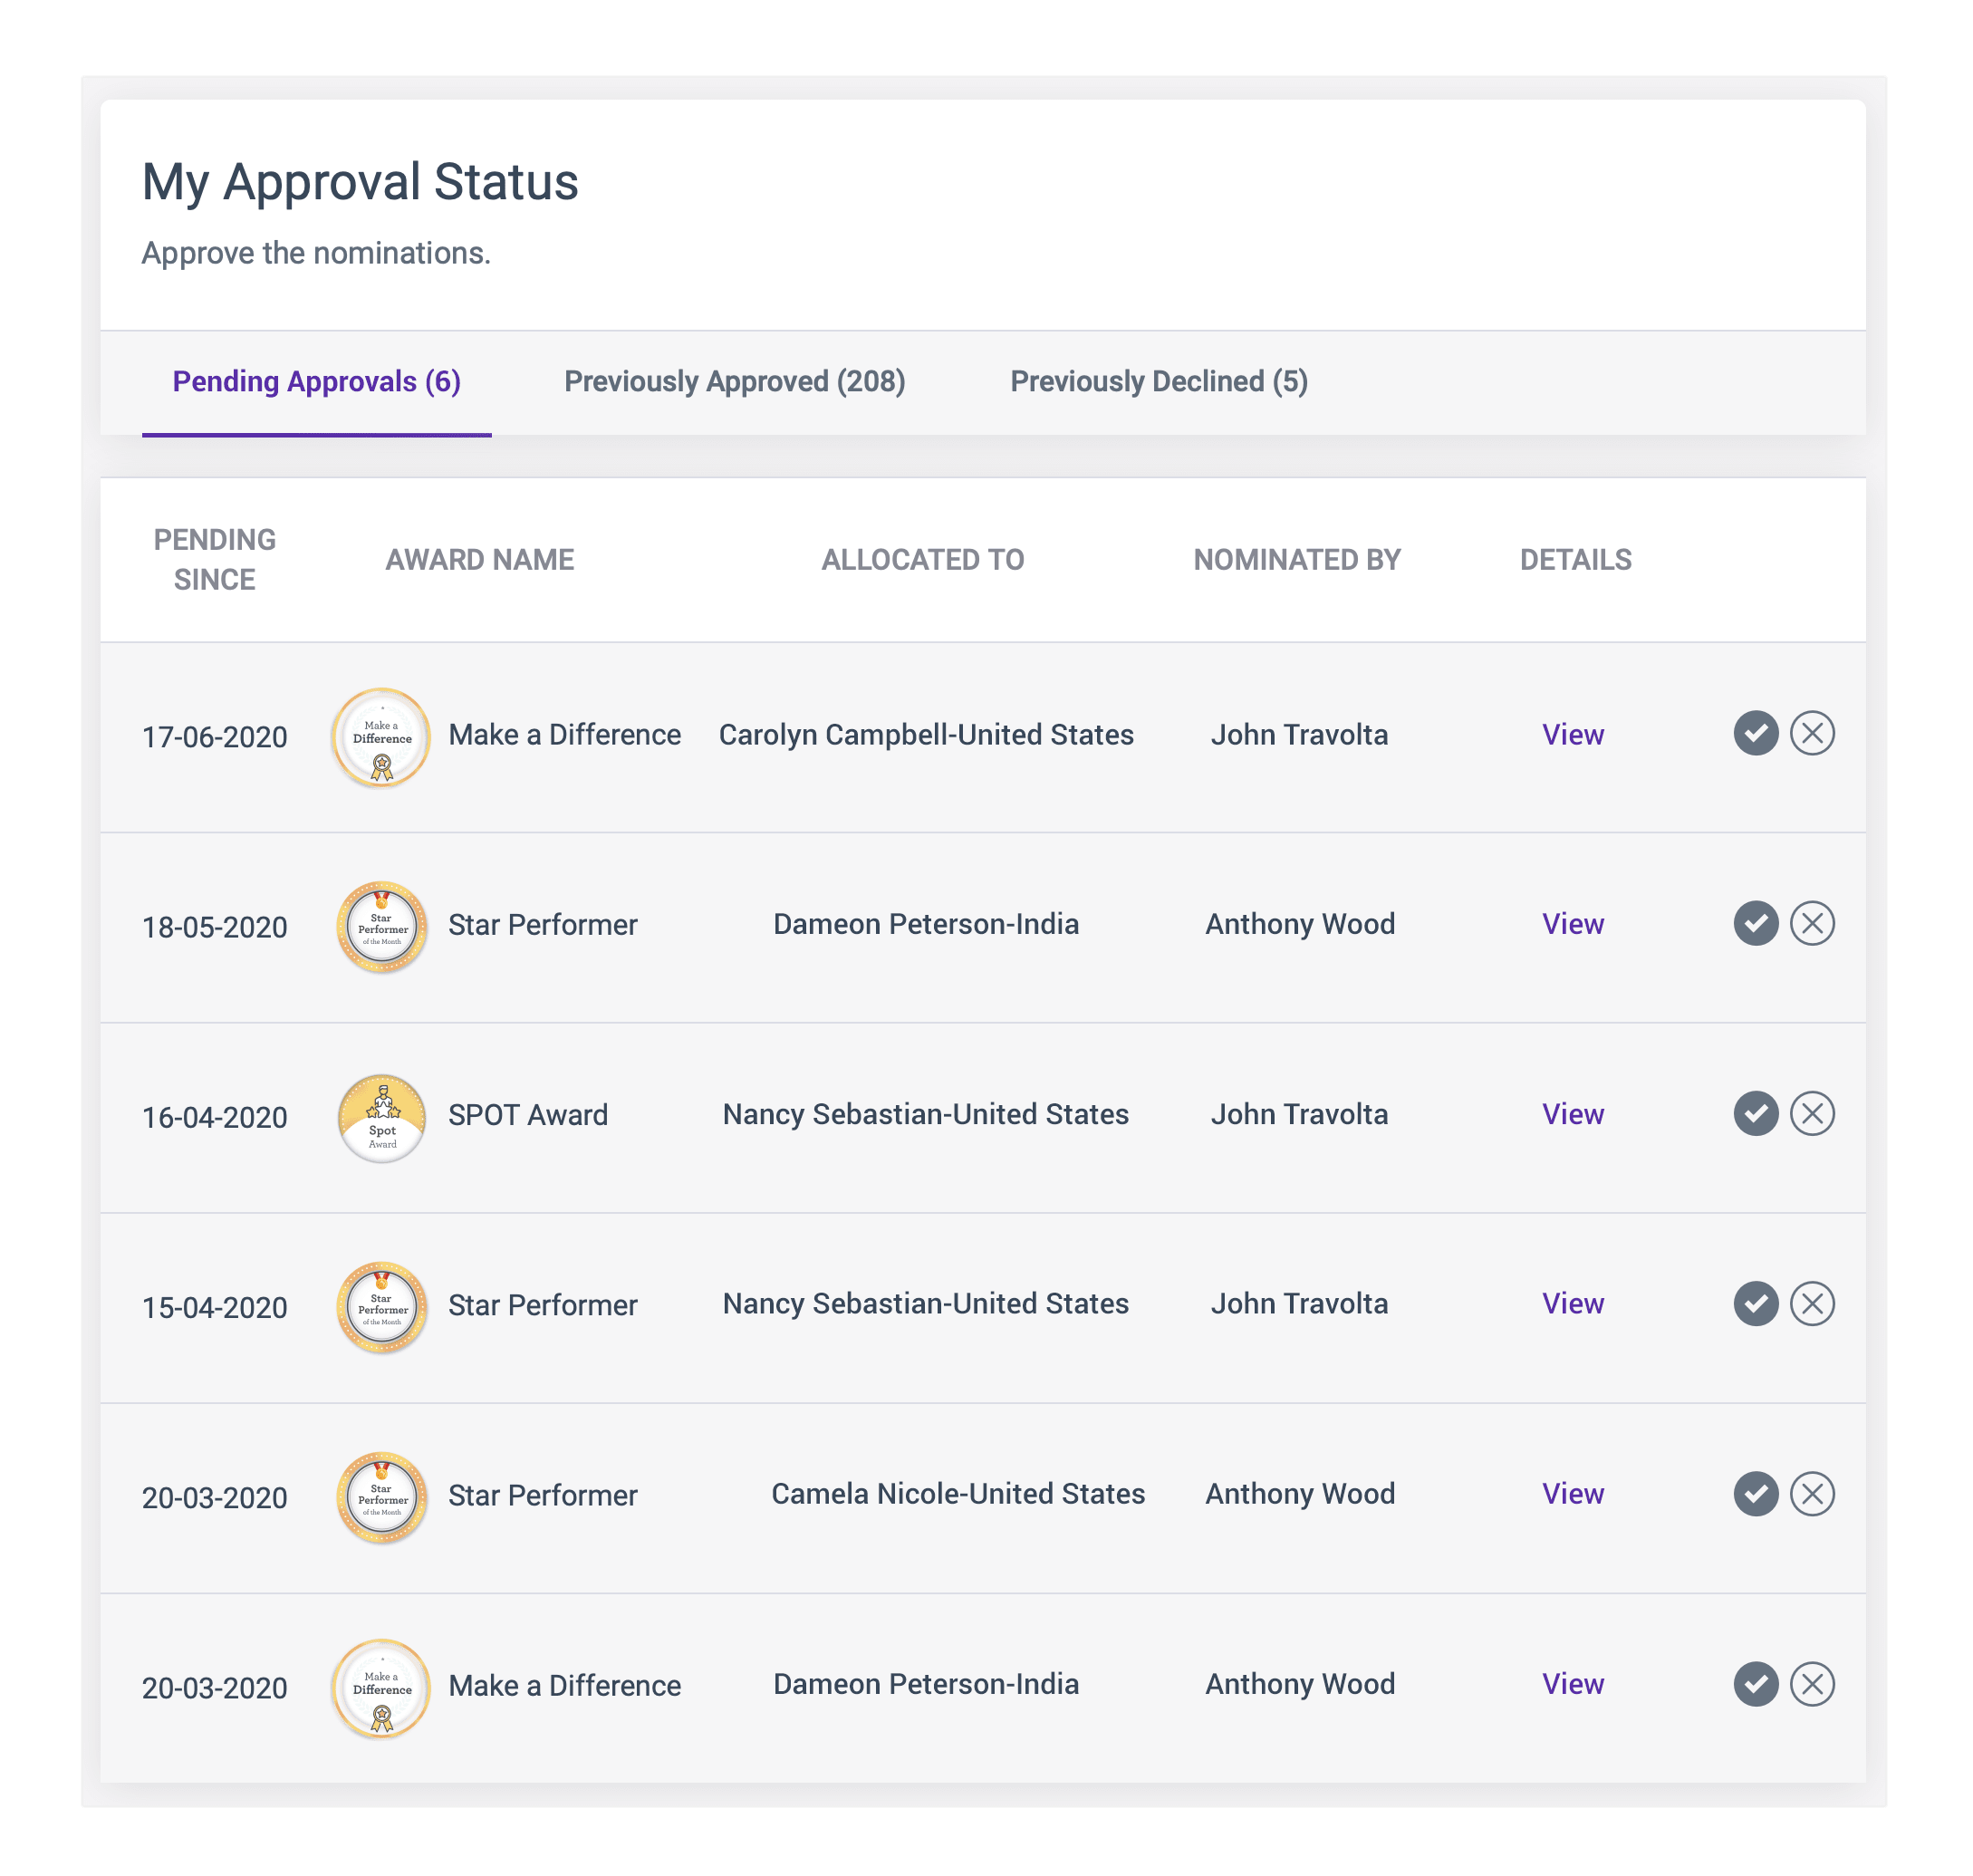Approve the SPOT Award nomination checkmark
Image resolution: width=1973 pixels, height=1876 pixels.
pos(1755,1114)
